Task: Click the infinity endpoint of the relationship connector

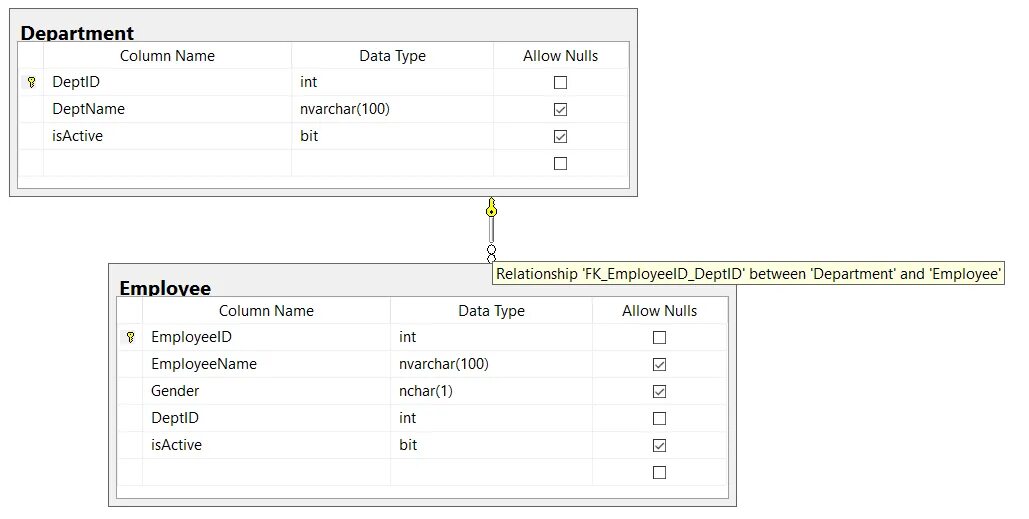Action: tap(491, 251)
